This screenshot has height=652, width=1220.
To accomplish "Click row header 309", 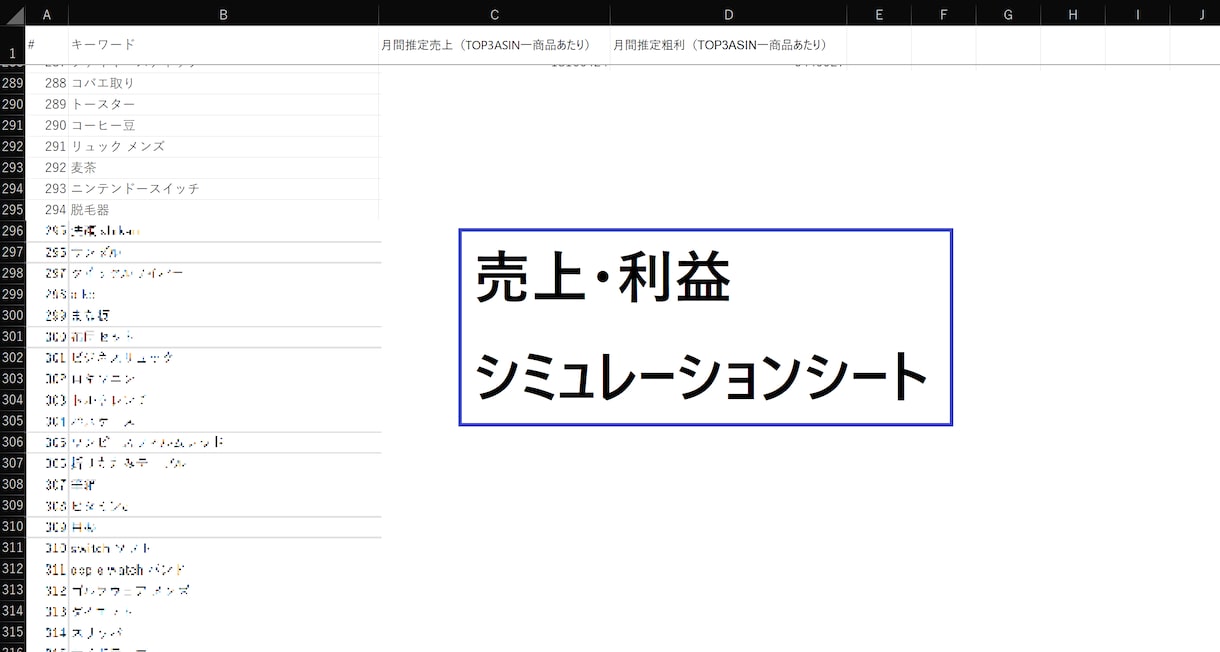I will click(x=13, y=505).
